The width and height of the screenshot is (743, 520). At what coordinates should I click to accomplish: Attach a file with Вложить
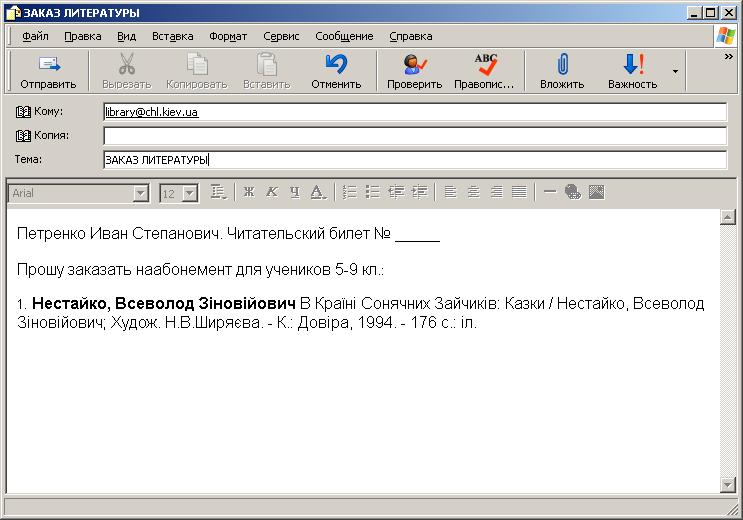click(562, 71)
